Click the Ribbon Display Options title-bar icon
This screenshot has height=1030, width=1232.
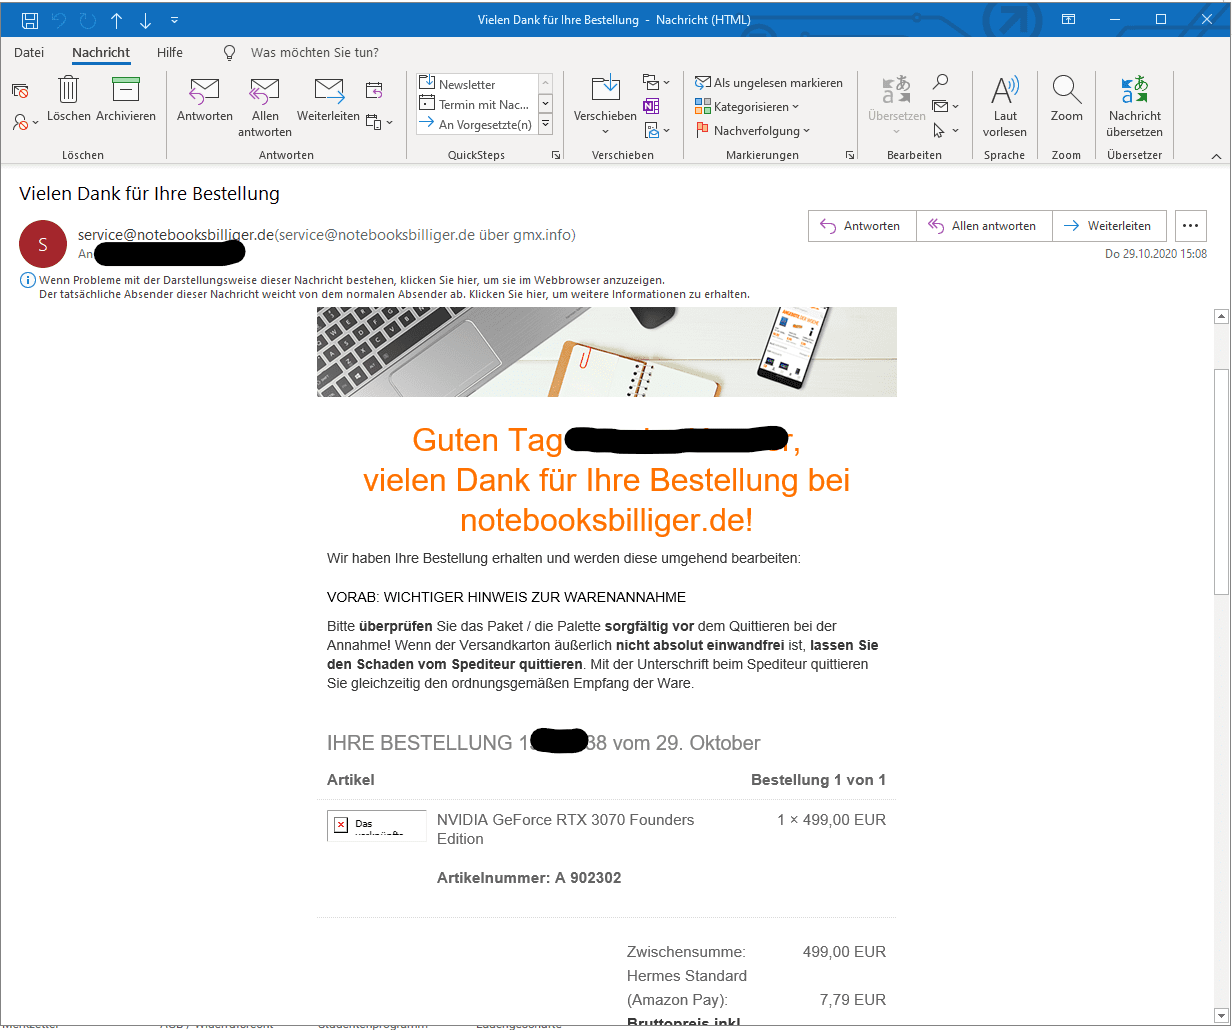1069,20
